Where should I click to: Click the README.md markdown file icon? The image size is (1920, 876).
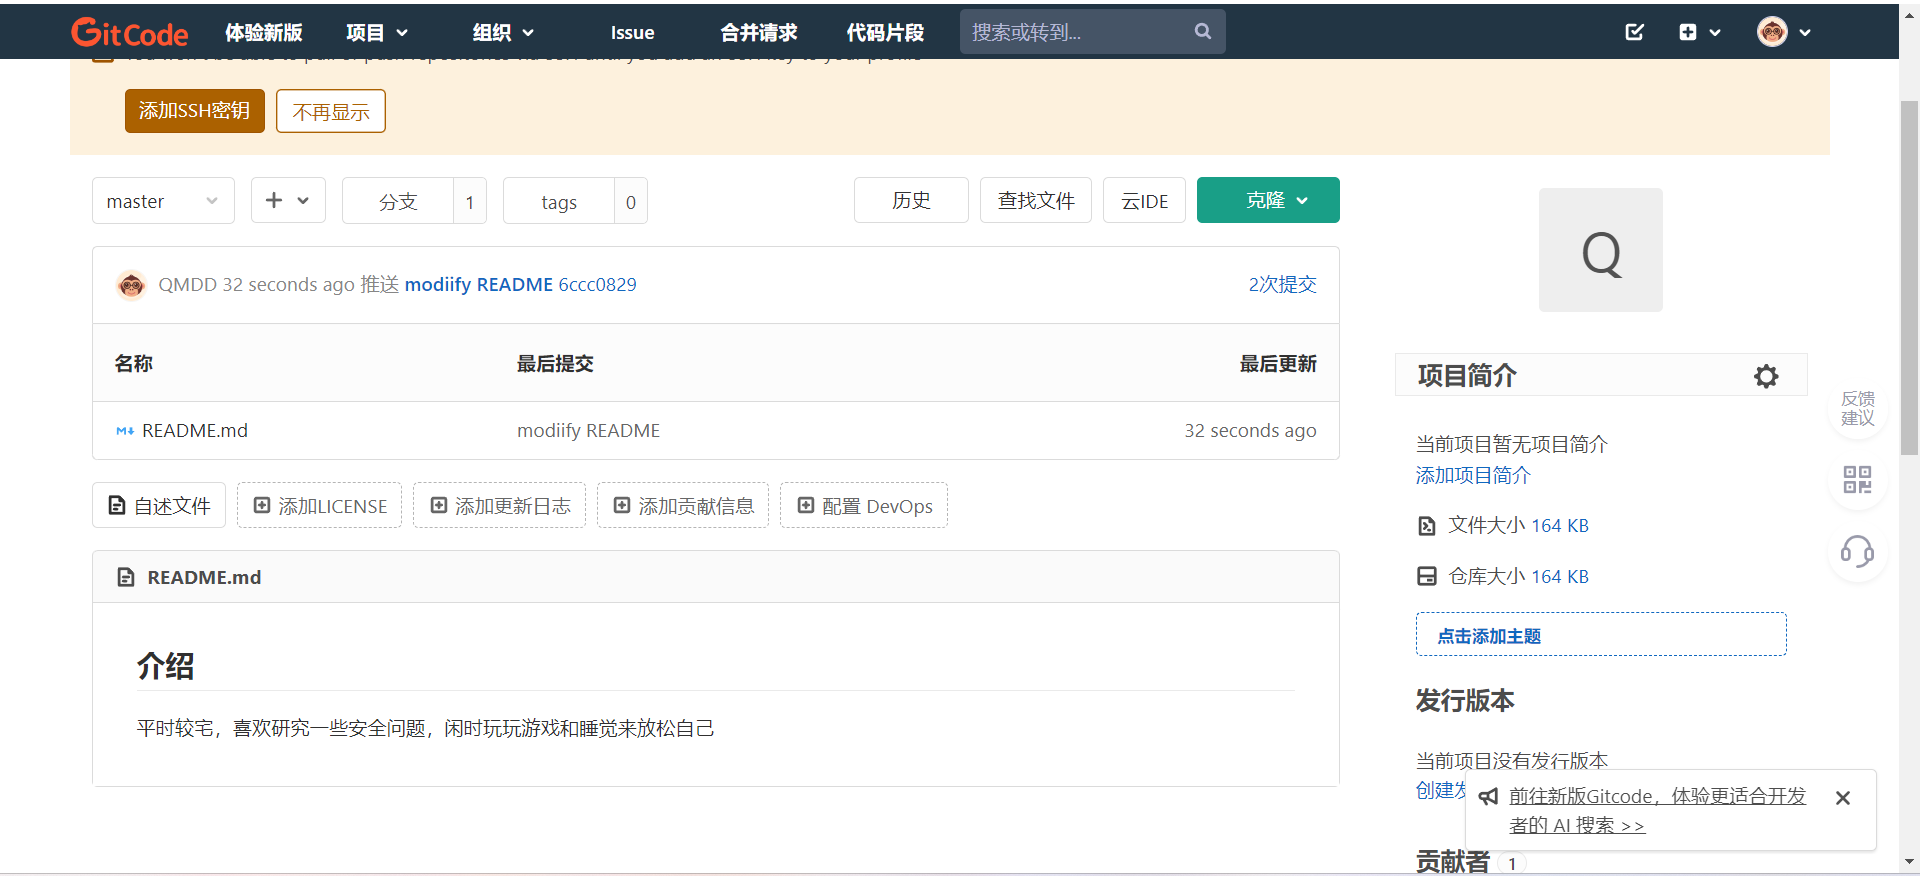pyautogui.click(x=125, y=431)
